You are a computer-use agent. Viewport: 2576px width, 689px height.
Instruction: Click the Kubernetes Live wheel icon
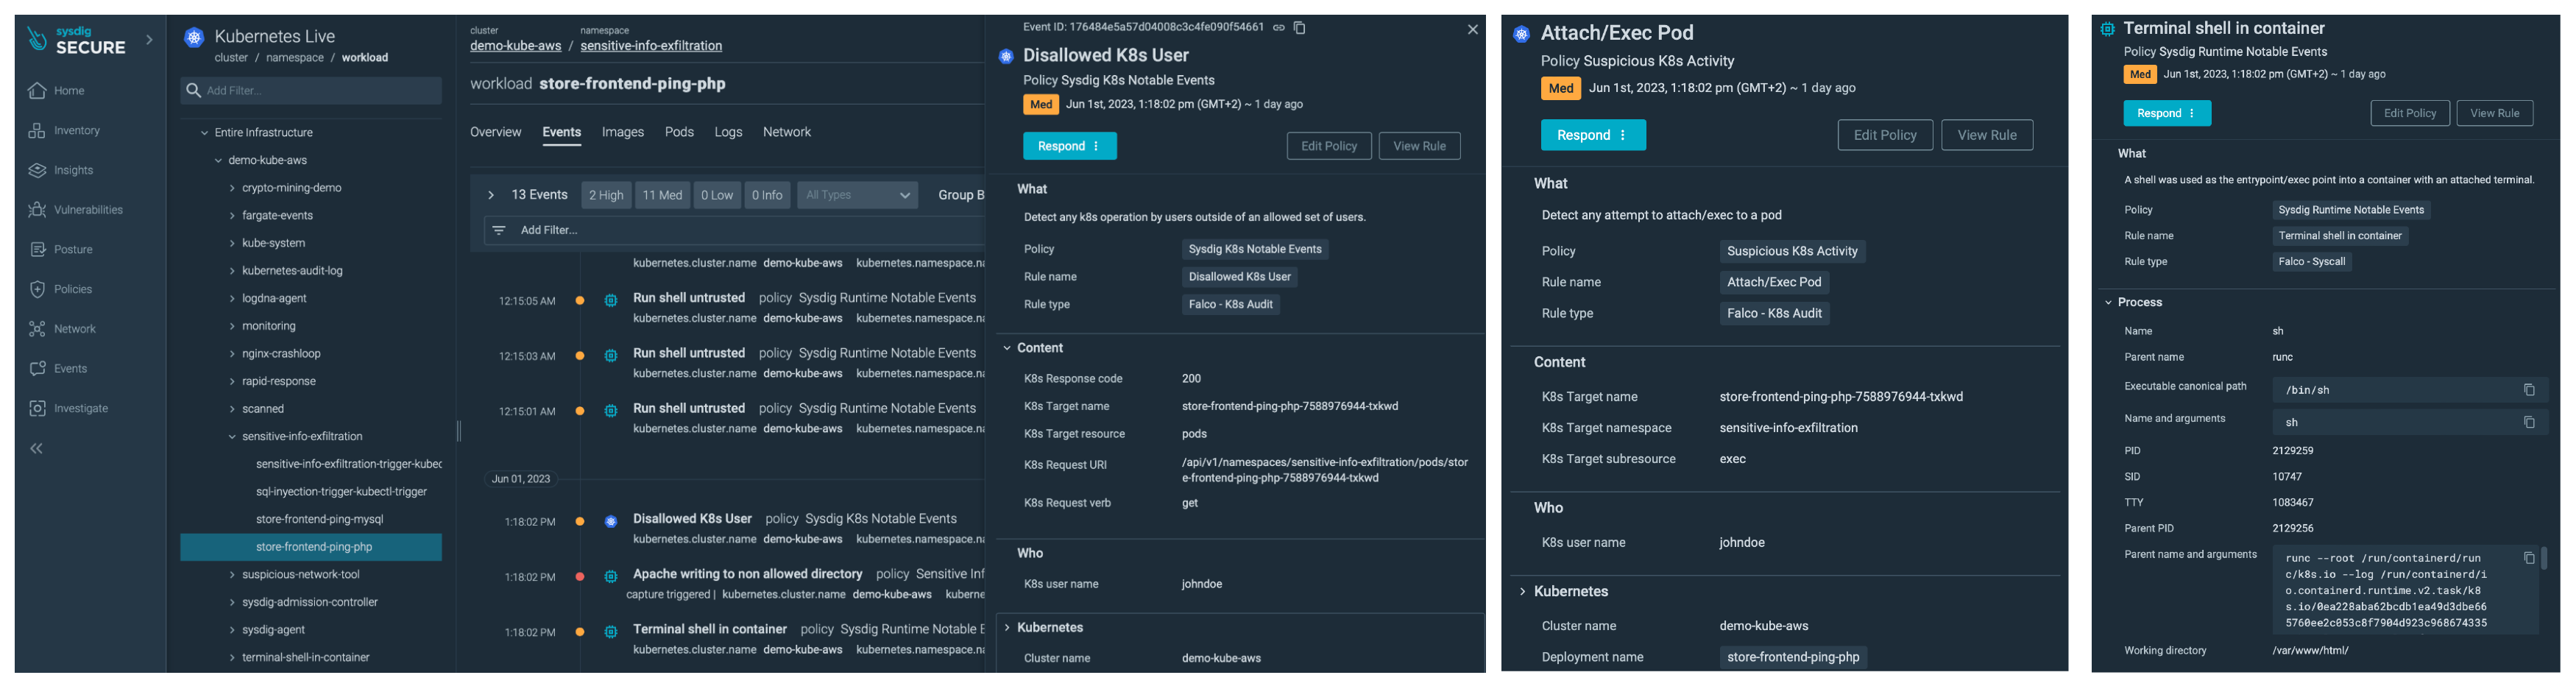pyautogui.click(x=195, y=38)
